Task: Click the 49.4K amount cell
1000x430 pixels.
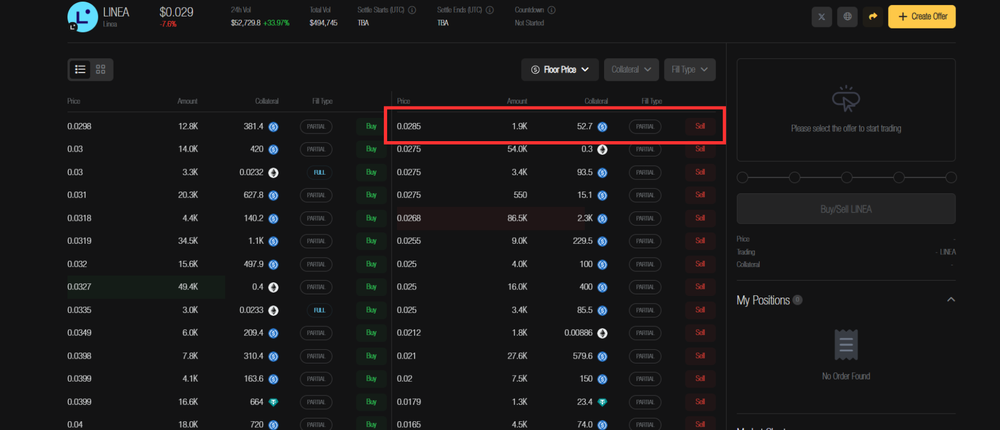Action: click(x=188, y=287)
